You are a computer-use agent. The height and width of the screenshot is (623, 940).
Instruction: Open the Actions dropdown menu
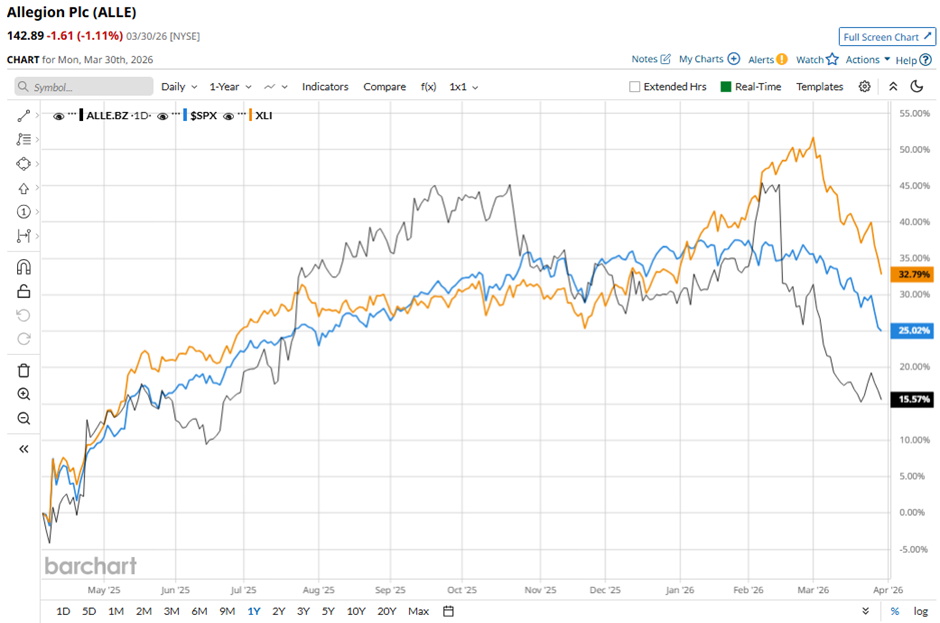[868, 59]
